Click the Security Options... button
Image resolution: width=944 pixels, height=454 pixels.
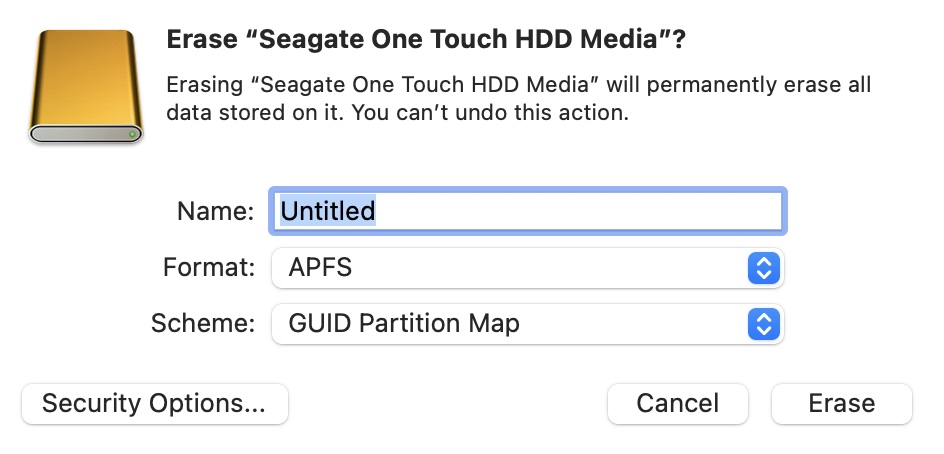click(154, 404)
